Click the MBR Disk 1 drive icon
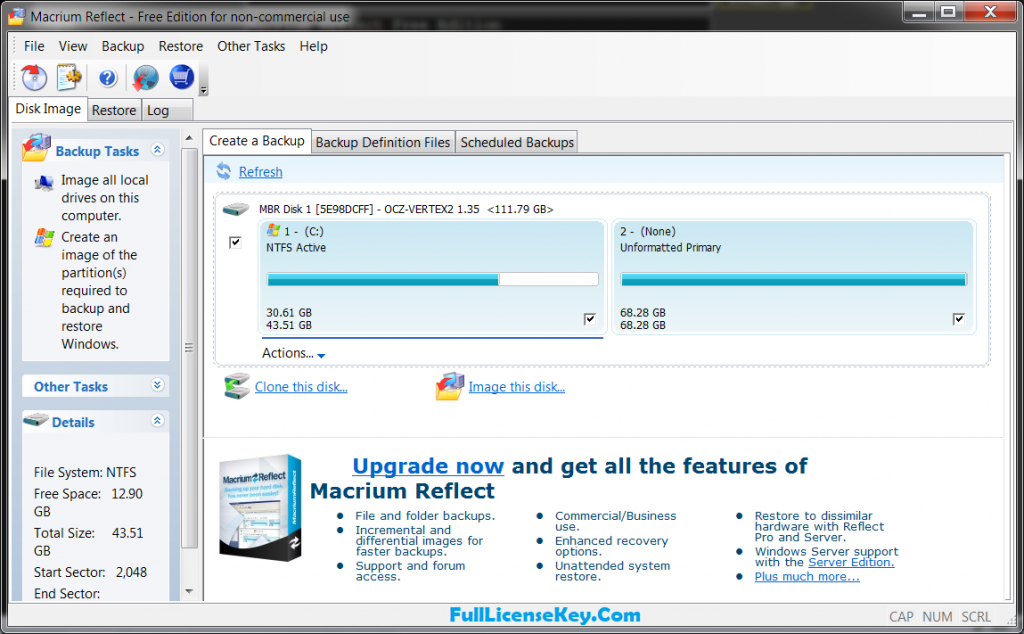The height and width of the screenshot is (634, 1024). point(236,210)
